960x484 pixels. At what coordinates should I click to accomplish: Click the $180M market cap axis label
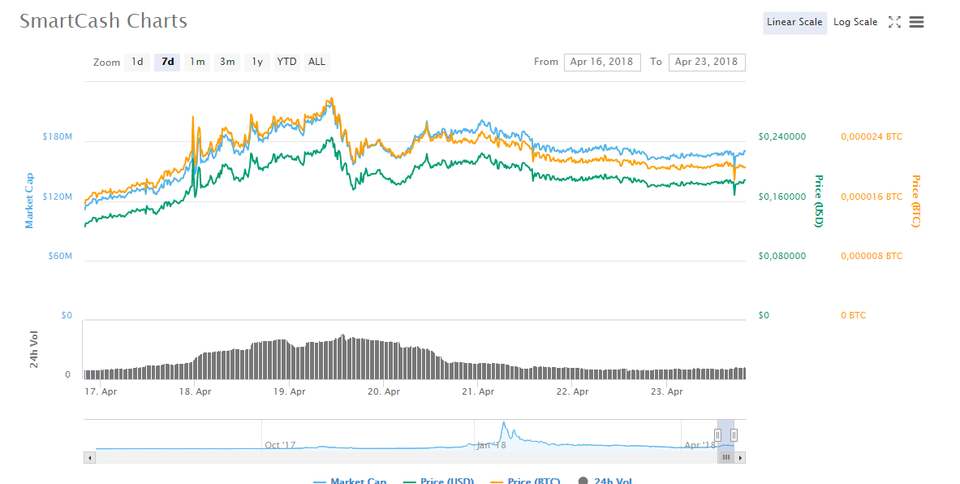tap(57, 136)
